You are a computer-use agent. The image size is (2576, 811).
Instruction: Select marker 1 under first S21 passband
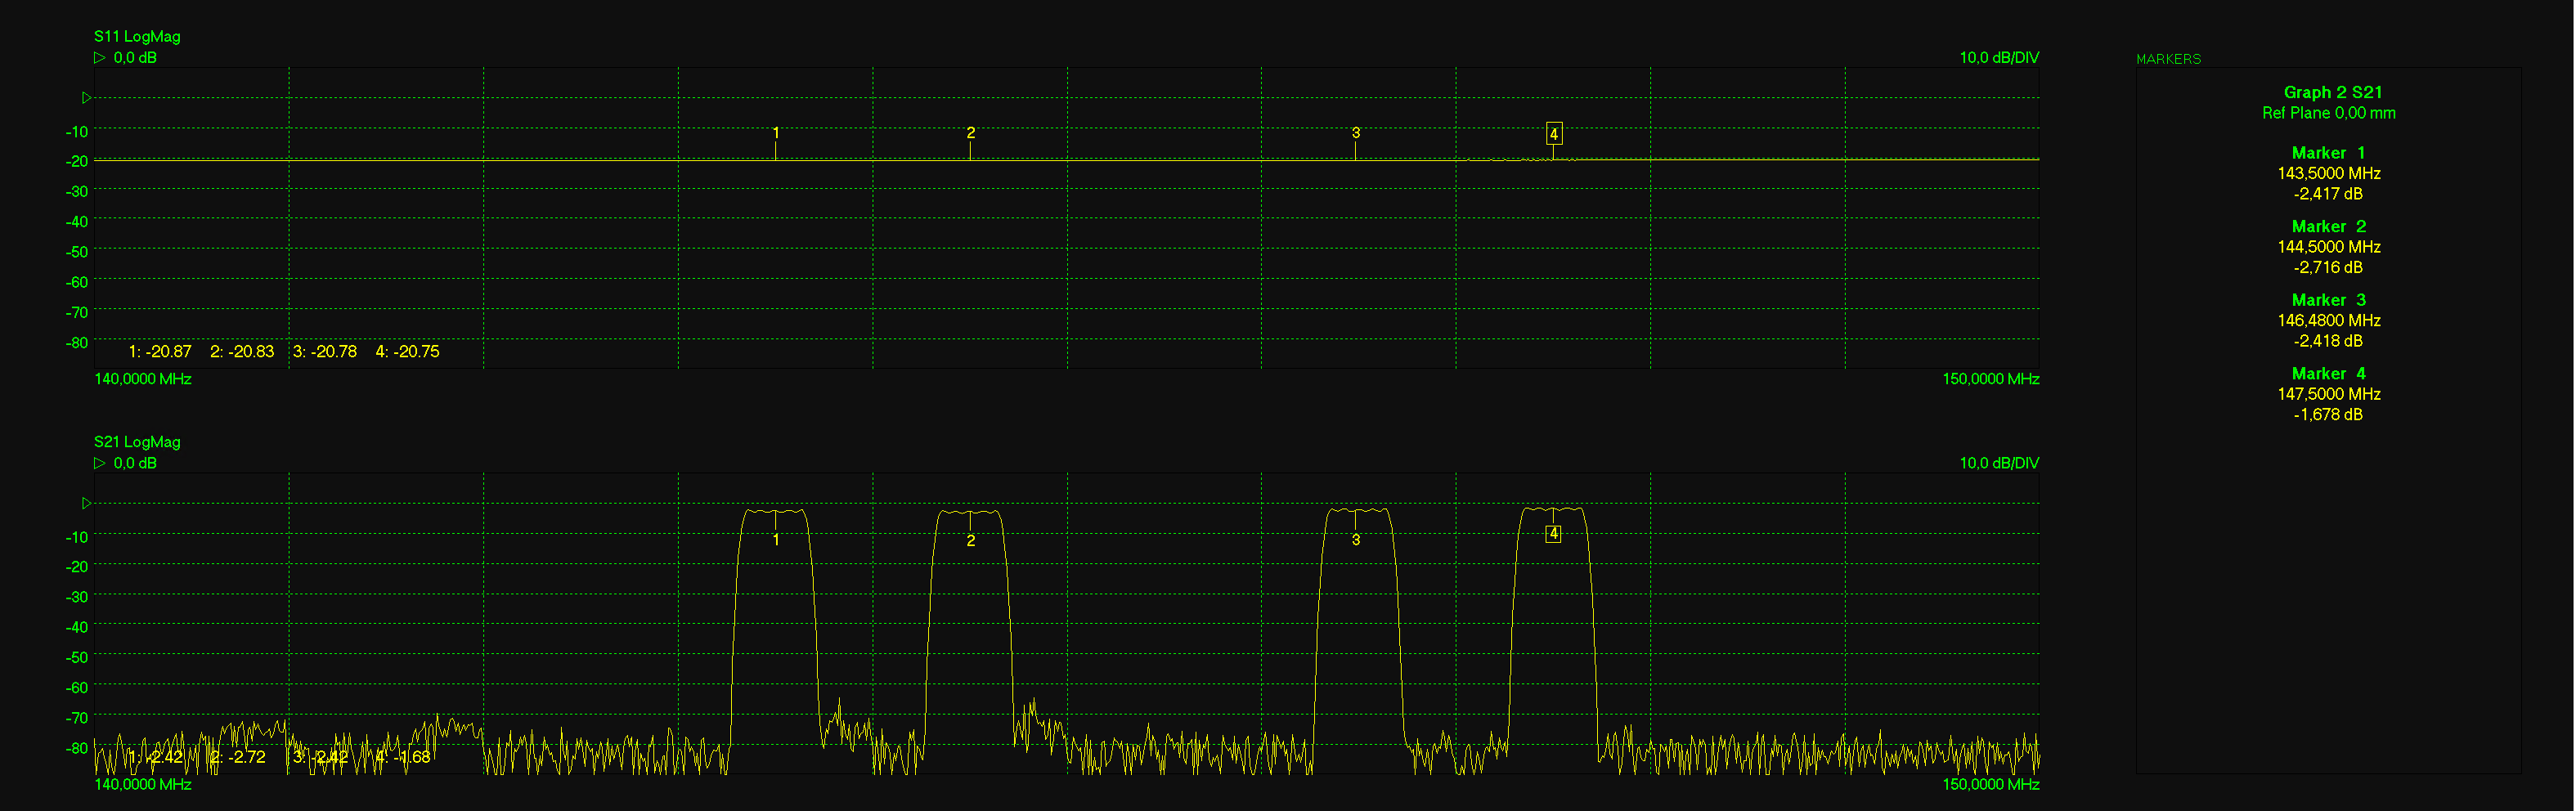tap(776, 540)
